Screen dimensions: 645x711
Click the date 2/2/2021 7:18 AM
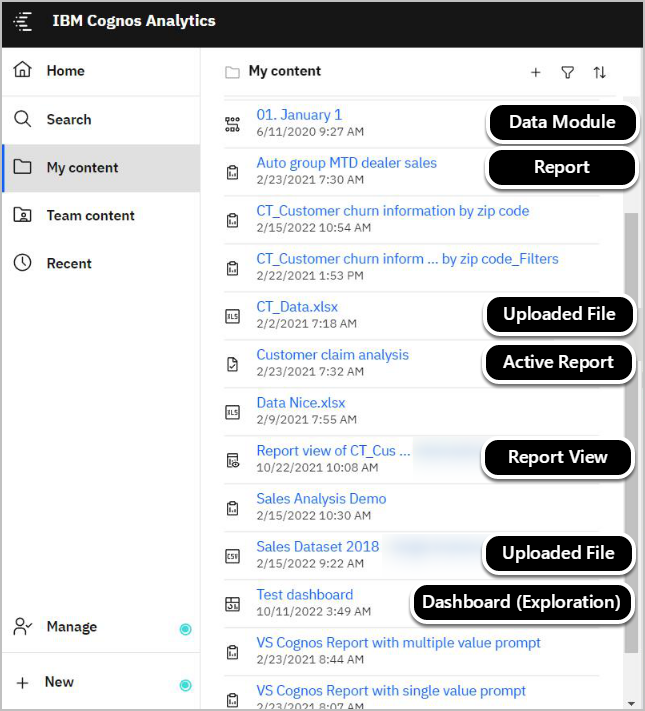[x=307, y=324]
